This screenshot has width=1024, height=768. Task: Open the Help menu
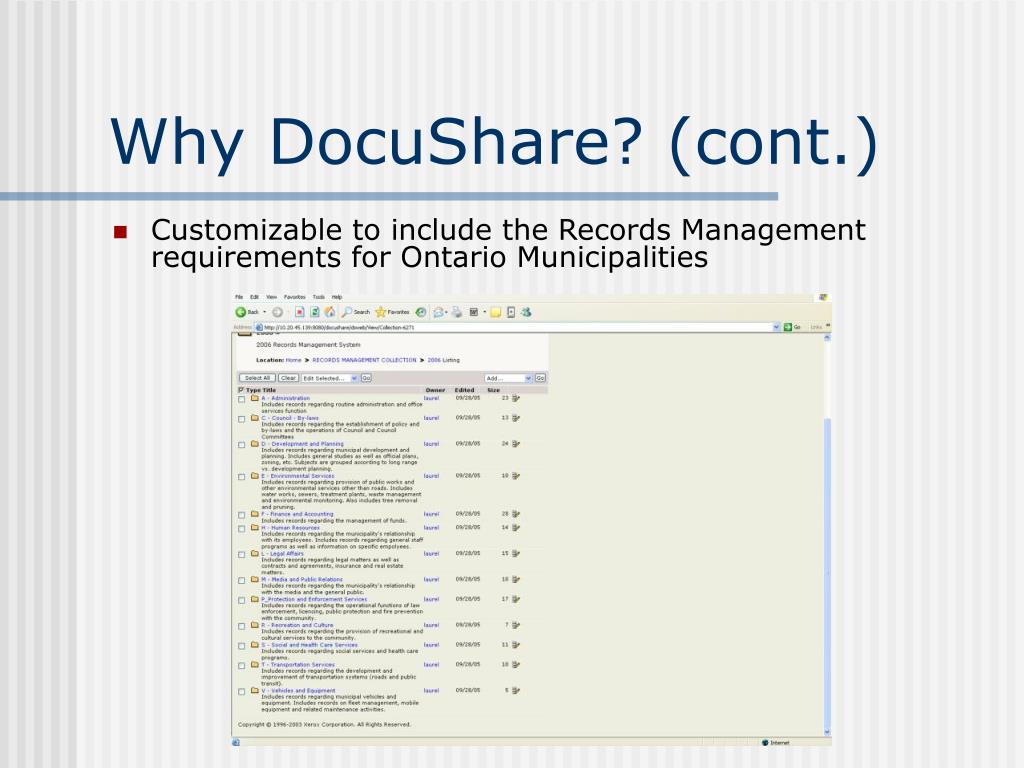point(337,297)
